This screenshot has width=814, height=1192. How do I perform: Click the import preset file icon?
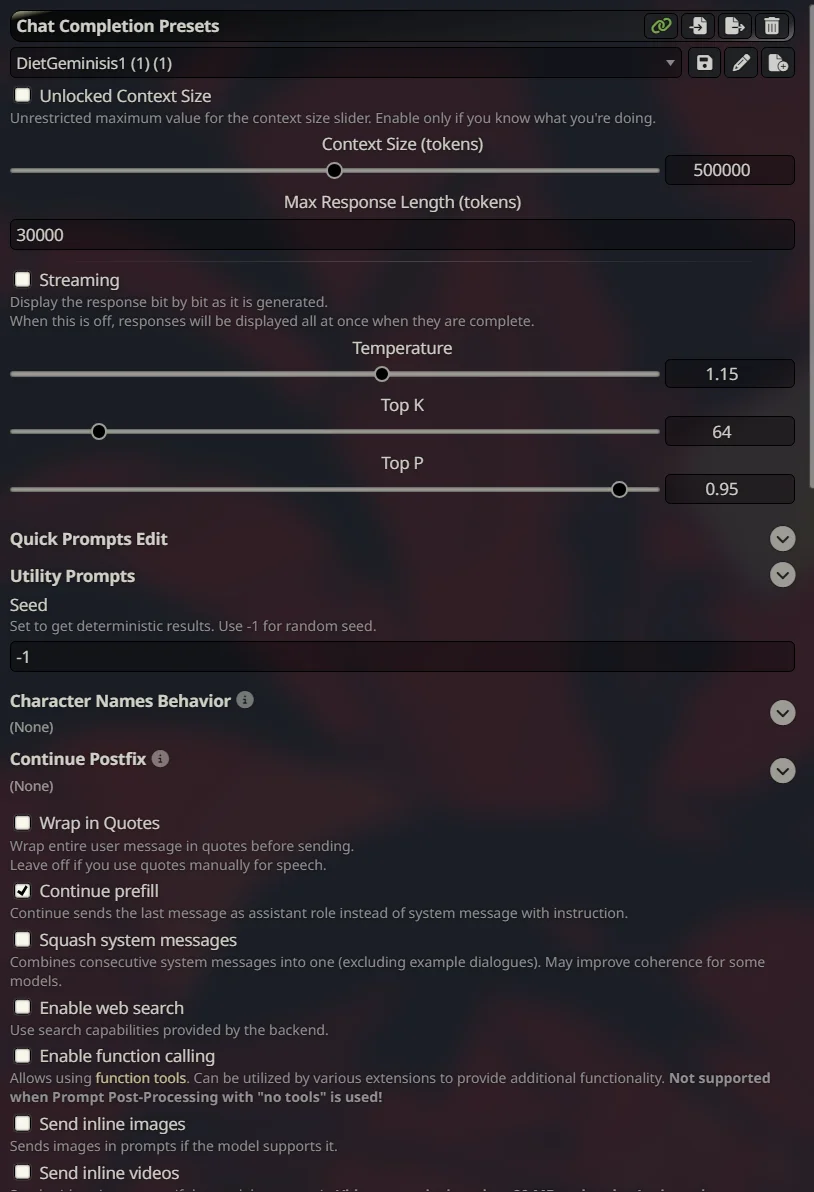click(698, 26)
